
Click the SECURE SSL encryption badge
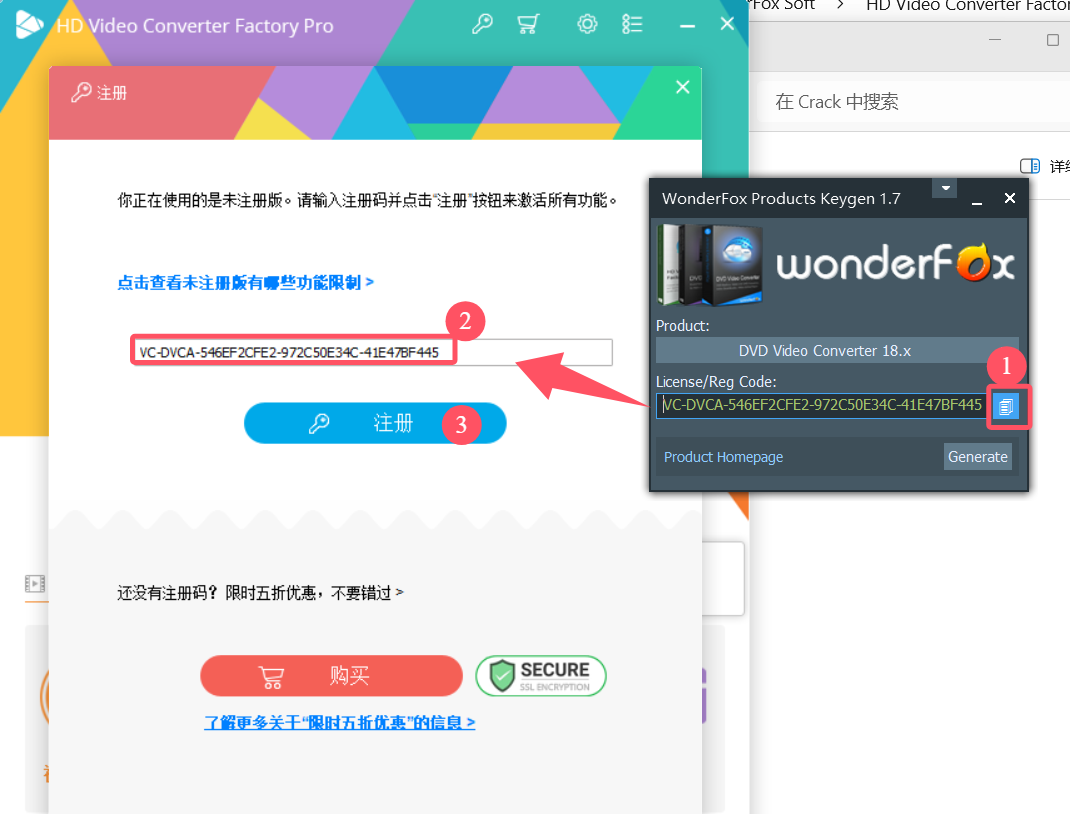pyautogui.click(x=541, y=676)
